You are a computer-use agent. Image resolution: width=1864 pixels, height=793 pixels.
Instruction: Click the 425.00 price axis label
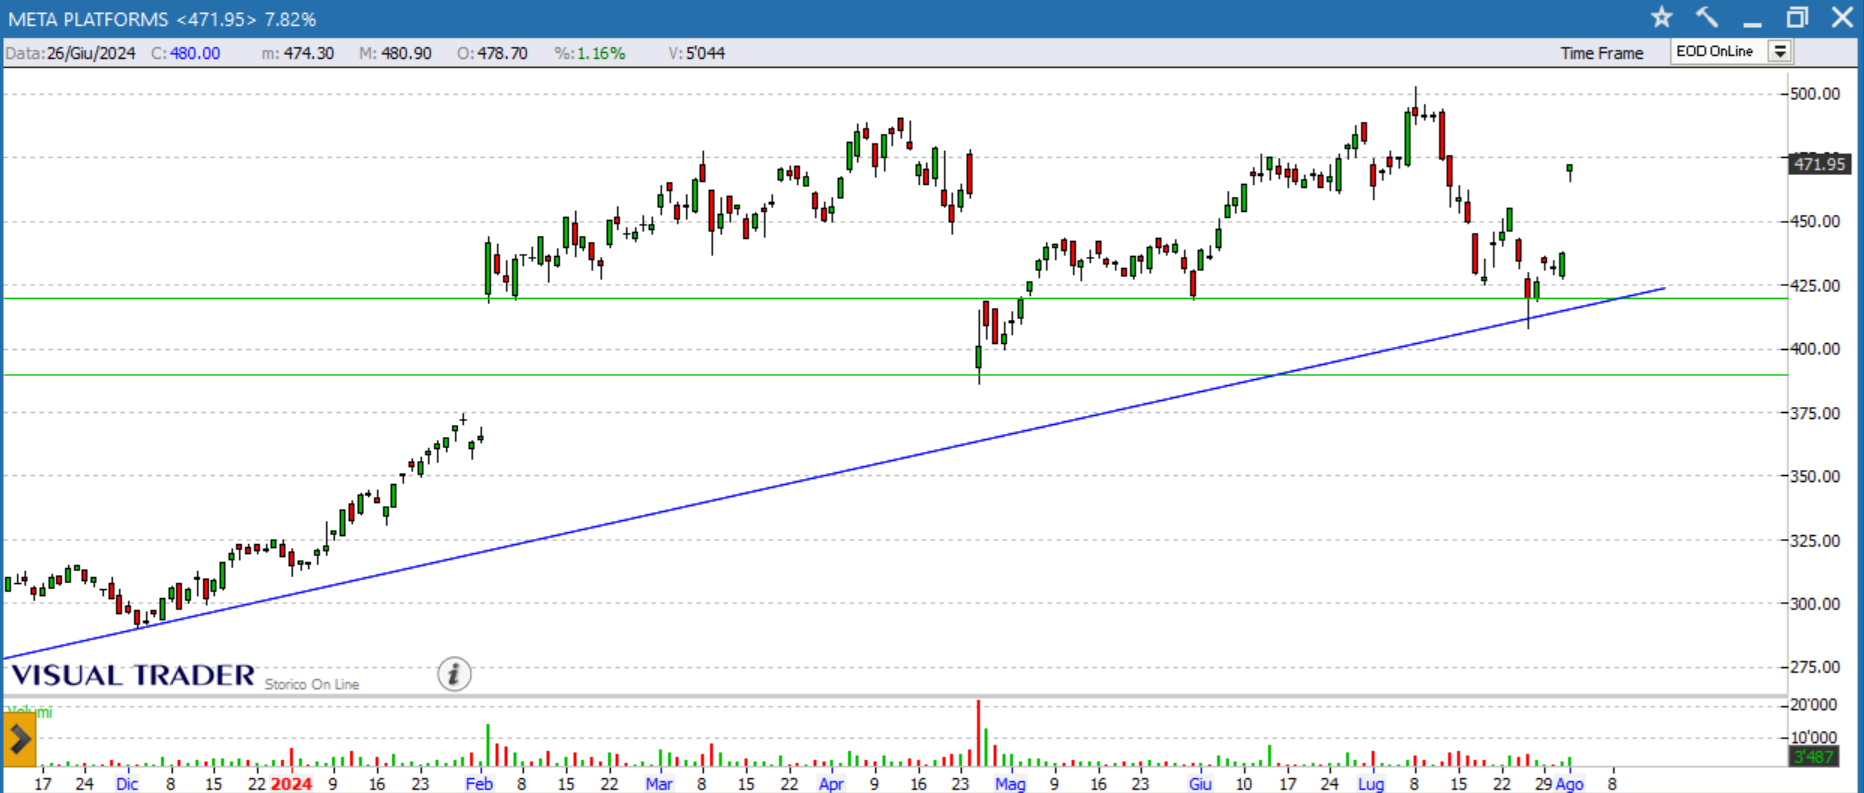1815,285
